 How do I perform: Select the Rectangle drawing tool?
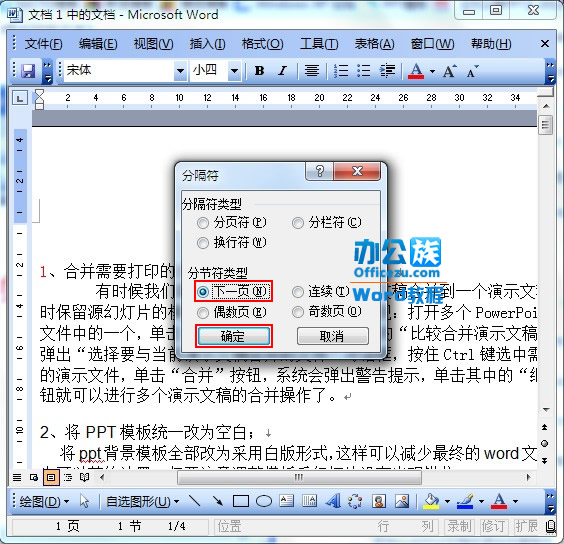[241, 501]
